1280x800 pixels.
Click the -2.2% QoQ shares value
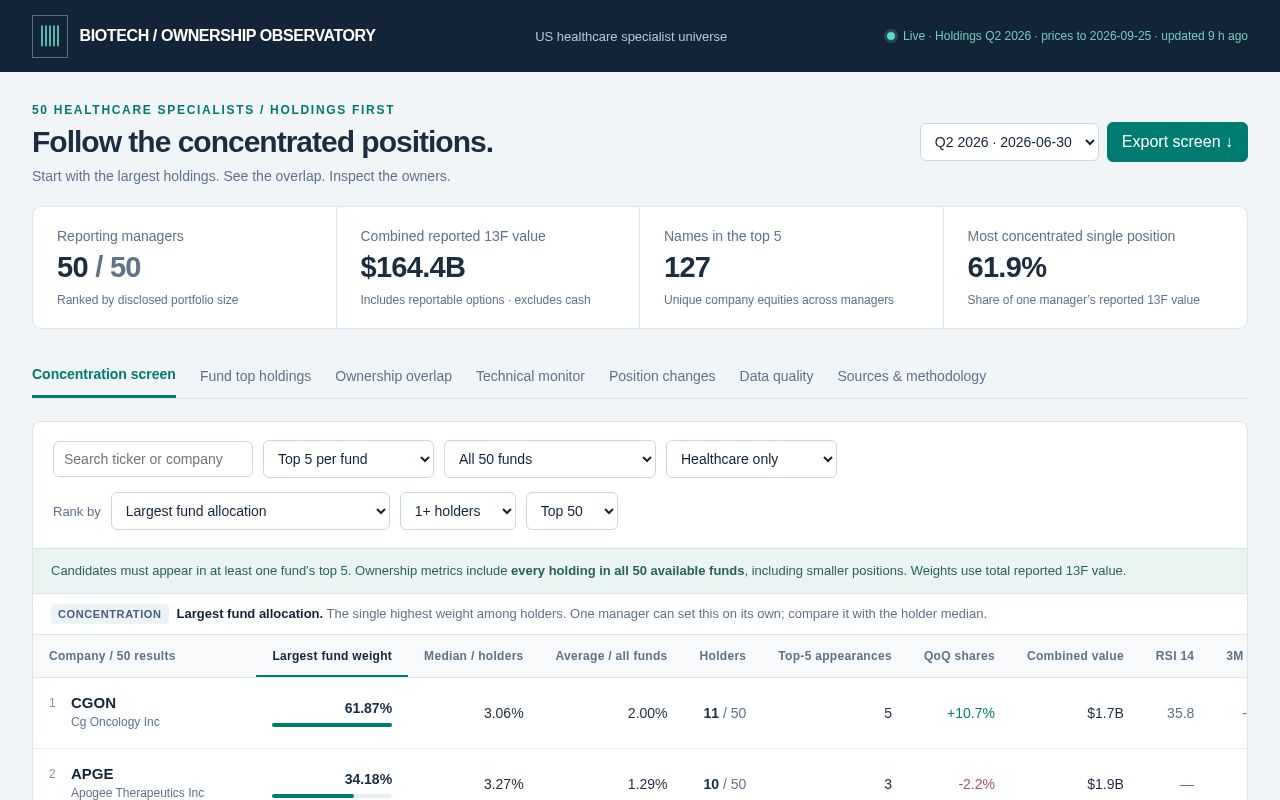pos(977,784)
